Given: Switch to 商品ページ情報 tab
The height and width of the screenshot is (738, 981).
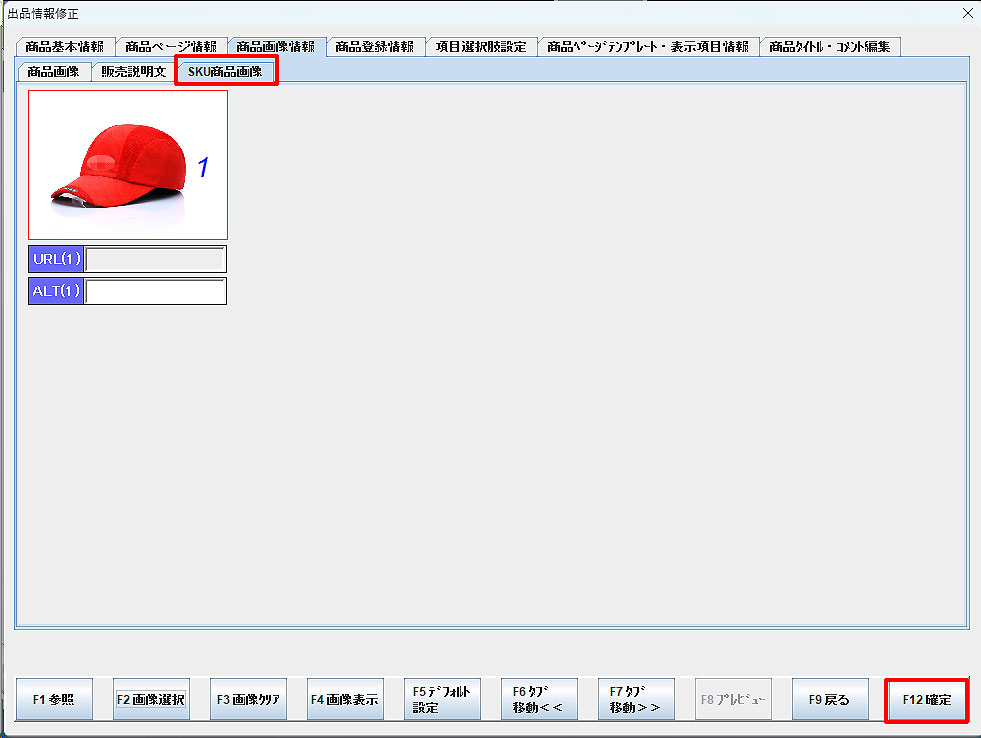Looking at the screenshot, I should pos(171,47).
